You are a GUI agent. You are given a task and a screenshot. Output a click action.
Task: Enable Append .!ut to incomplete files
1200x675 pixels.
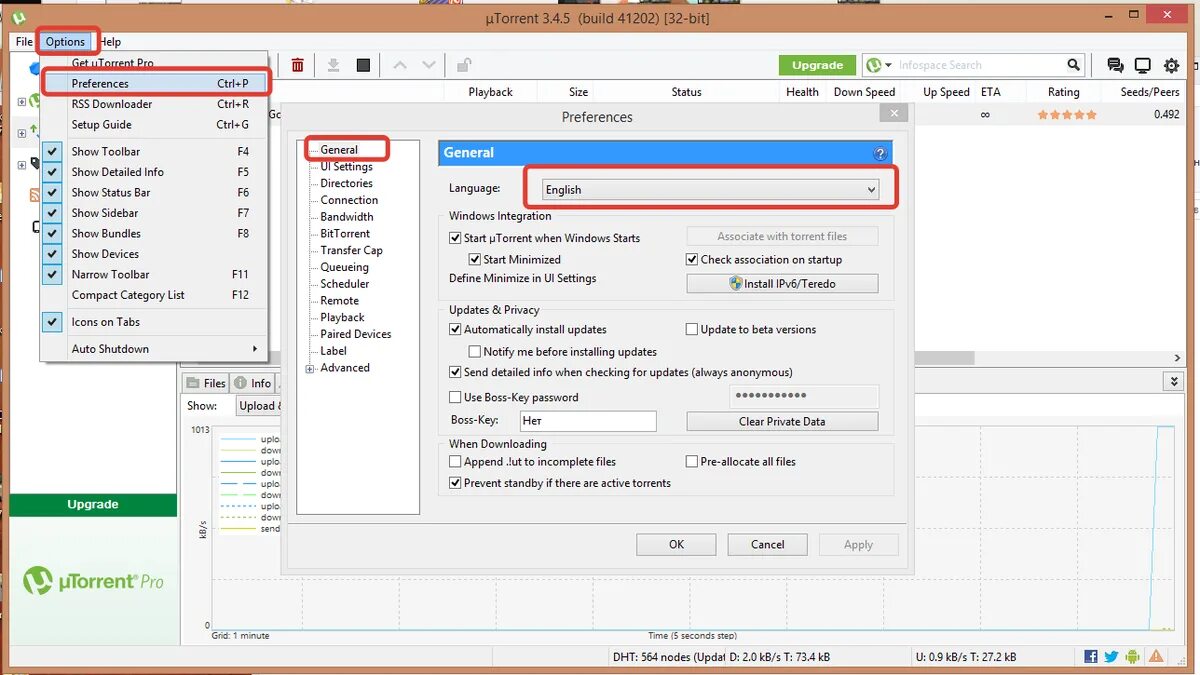point(455,462)
